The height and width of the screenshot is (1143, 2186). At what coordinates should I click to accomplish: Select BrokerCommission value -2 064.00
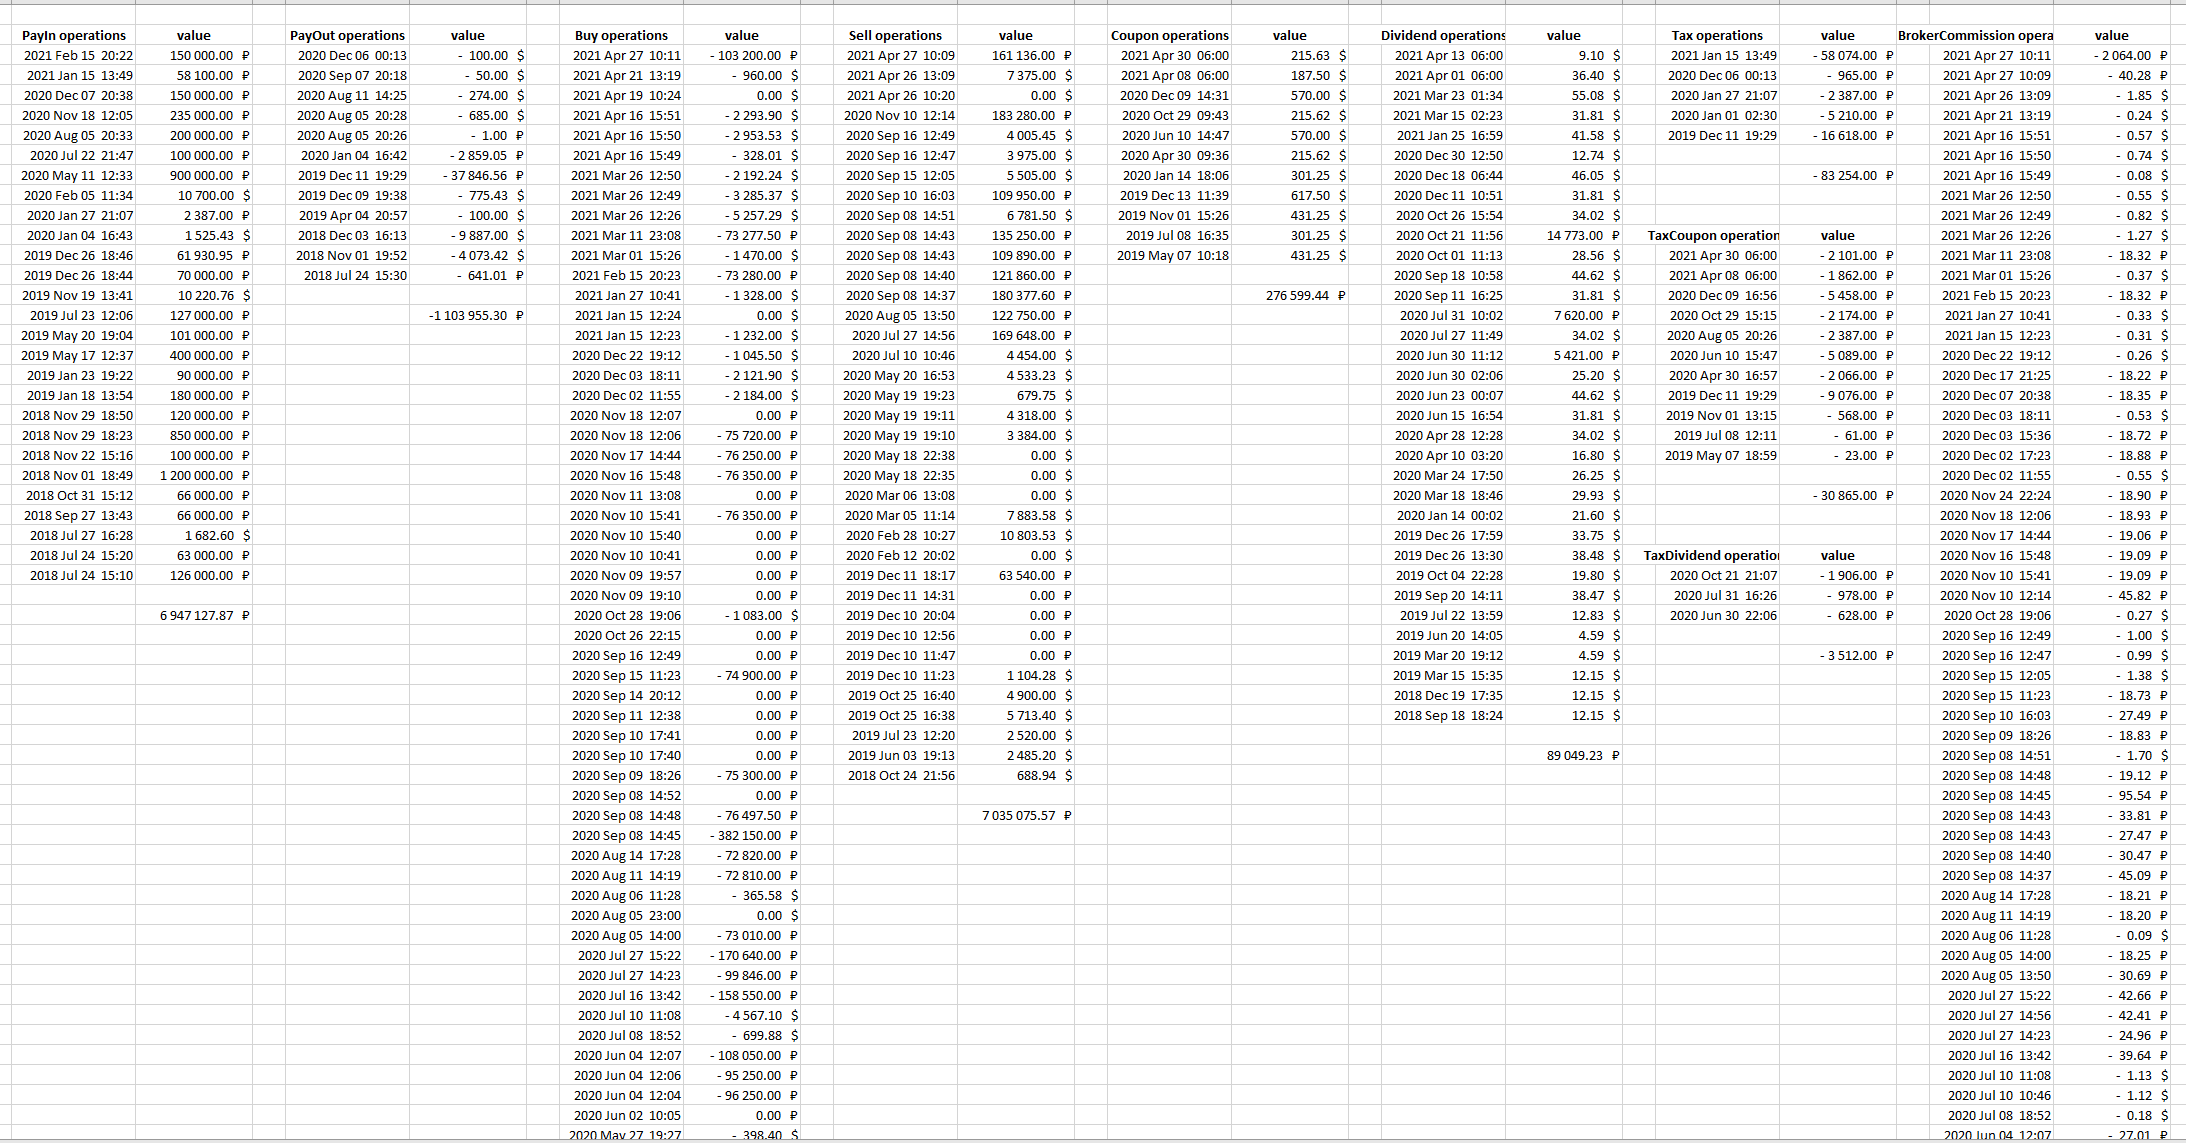click(x=2112, y=55)
